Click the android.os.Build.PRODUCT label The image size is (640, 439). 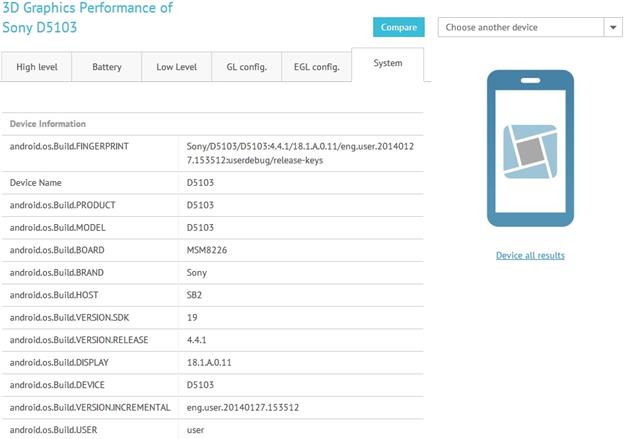point(62,205)
